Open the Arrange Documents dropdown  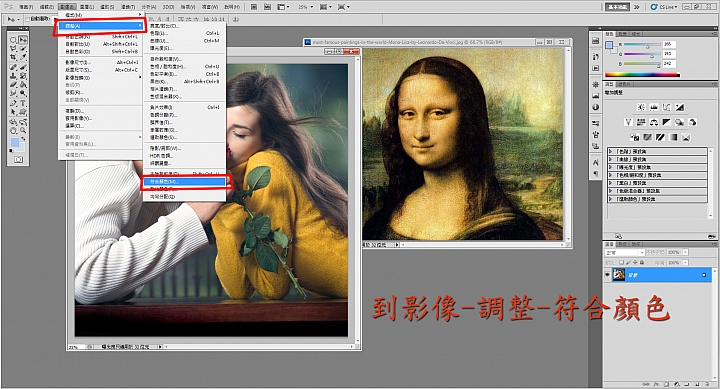[283, 7]
